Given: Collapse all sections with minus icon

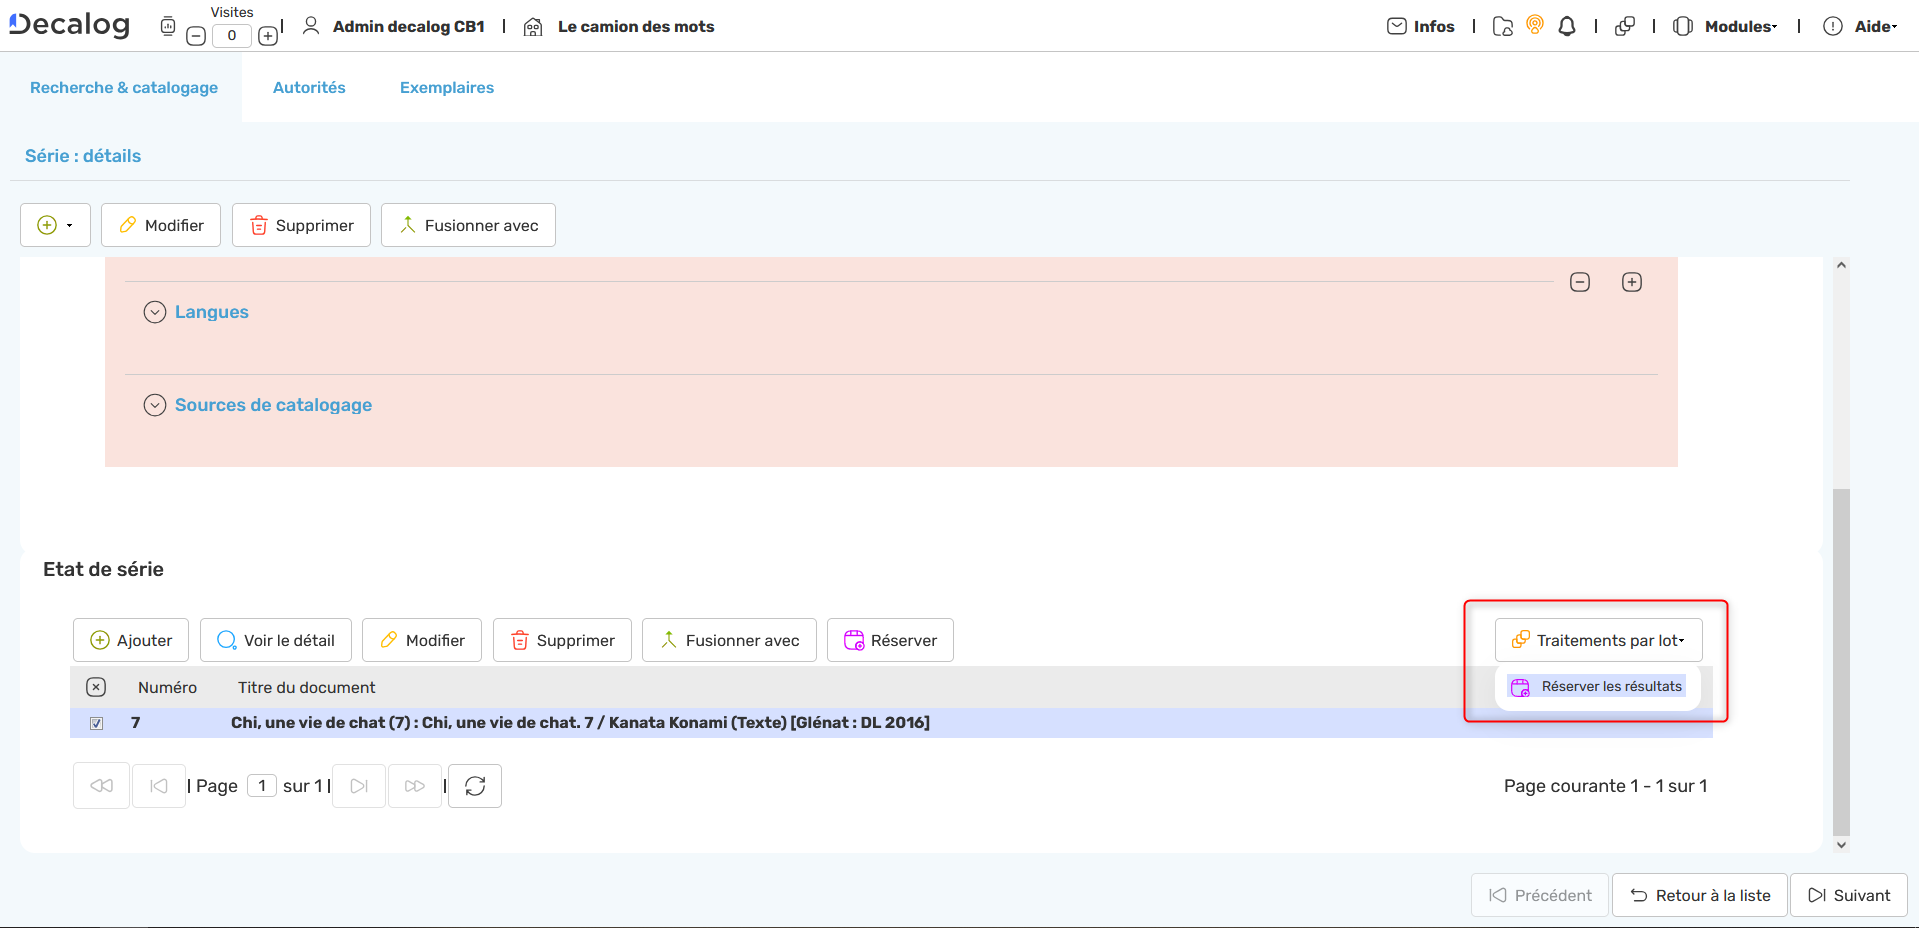Looking at the screenshot, I should pos(1580,282).
